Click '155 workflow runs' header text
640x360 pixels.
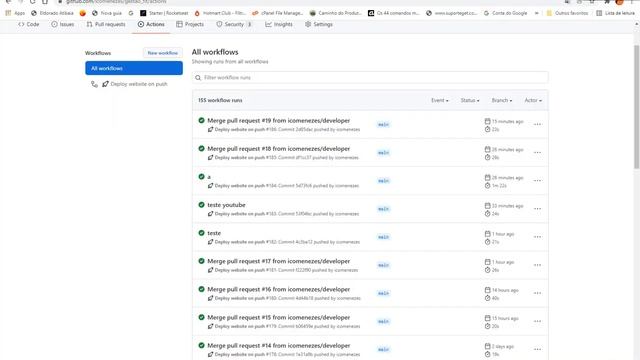(220, 100)
